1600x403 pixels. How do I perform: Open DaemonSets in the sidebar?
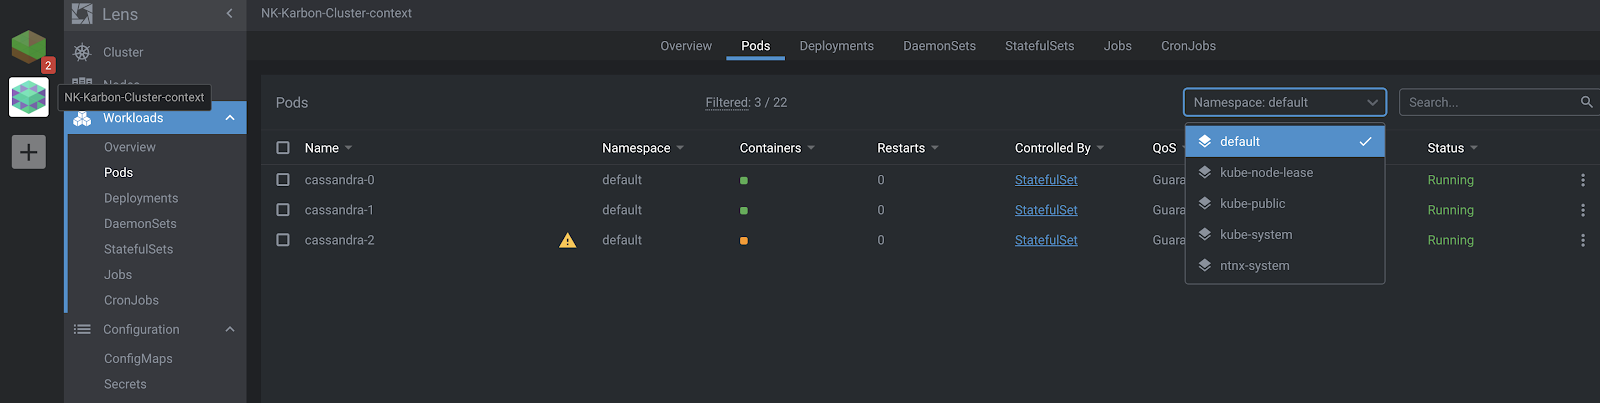[140, 224]
